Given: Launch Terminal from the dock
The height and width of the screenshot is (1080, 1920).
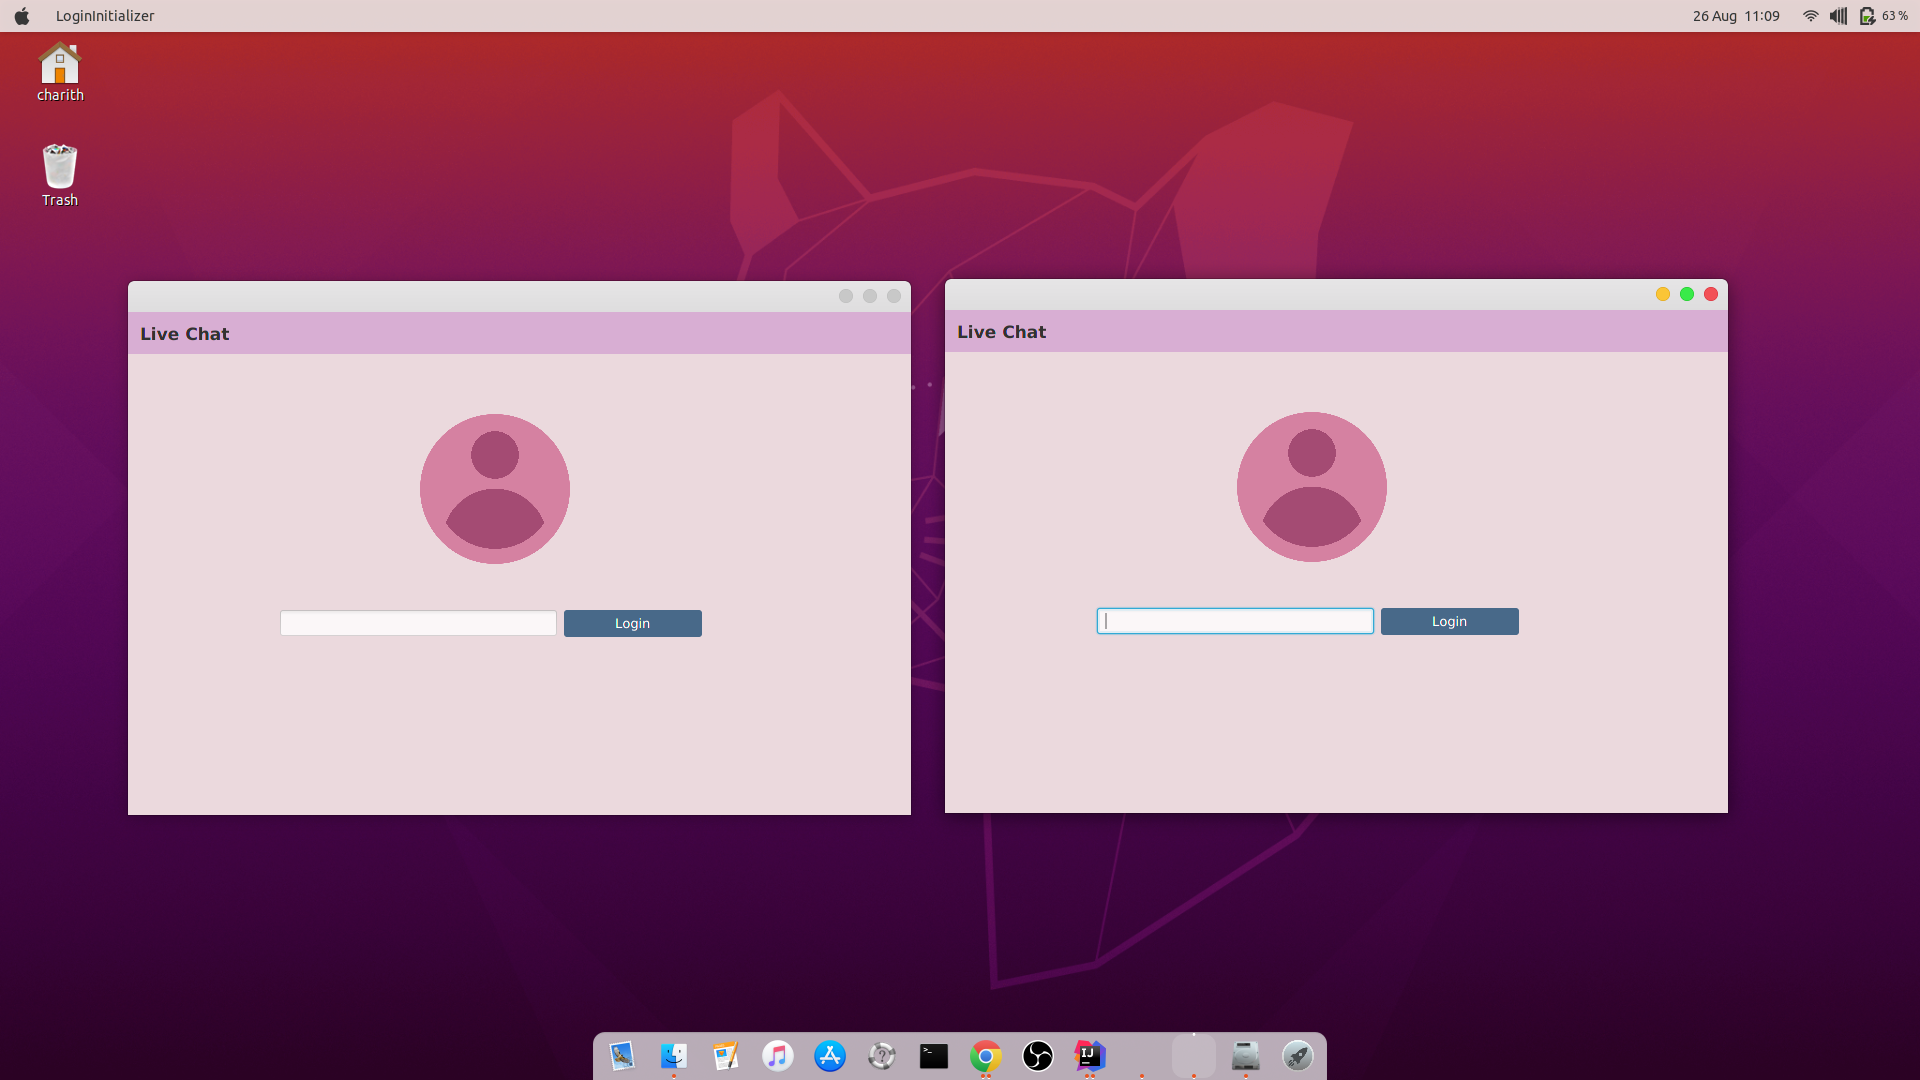Looking at the screenshot, I should point(933,1056).
